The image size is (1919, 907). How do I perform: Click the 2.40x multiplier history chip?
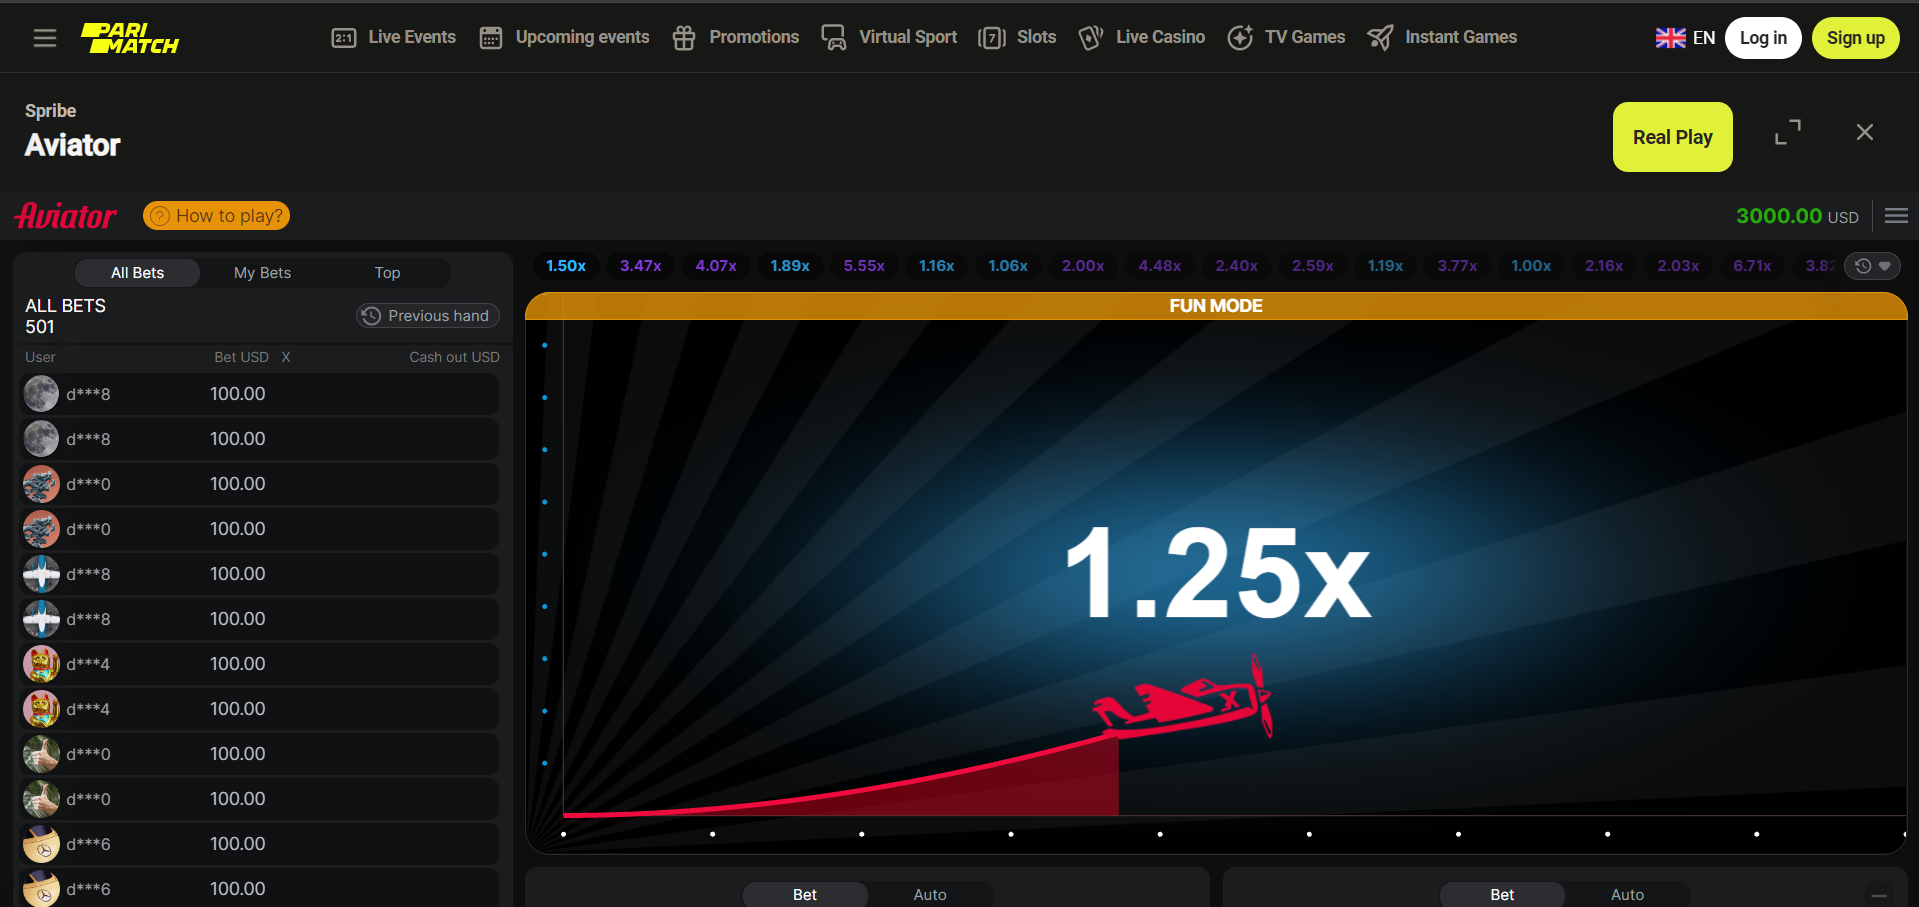coord(1237,266)
